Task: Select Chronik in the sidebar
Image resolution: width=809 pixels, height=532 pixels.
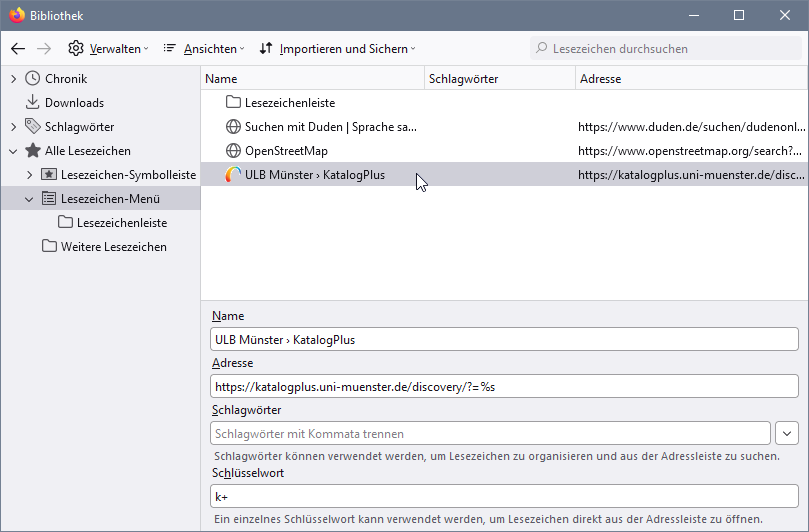Action: click(x=66, y=79)
